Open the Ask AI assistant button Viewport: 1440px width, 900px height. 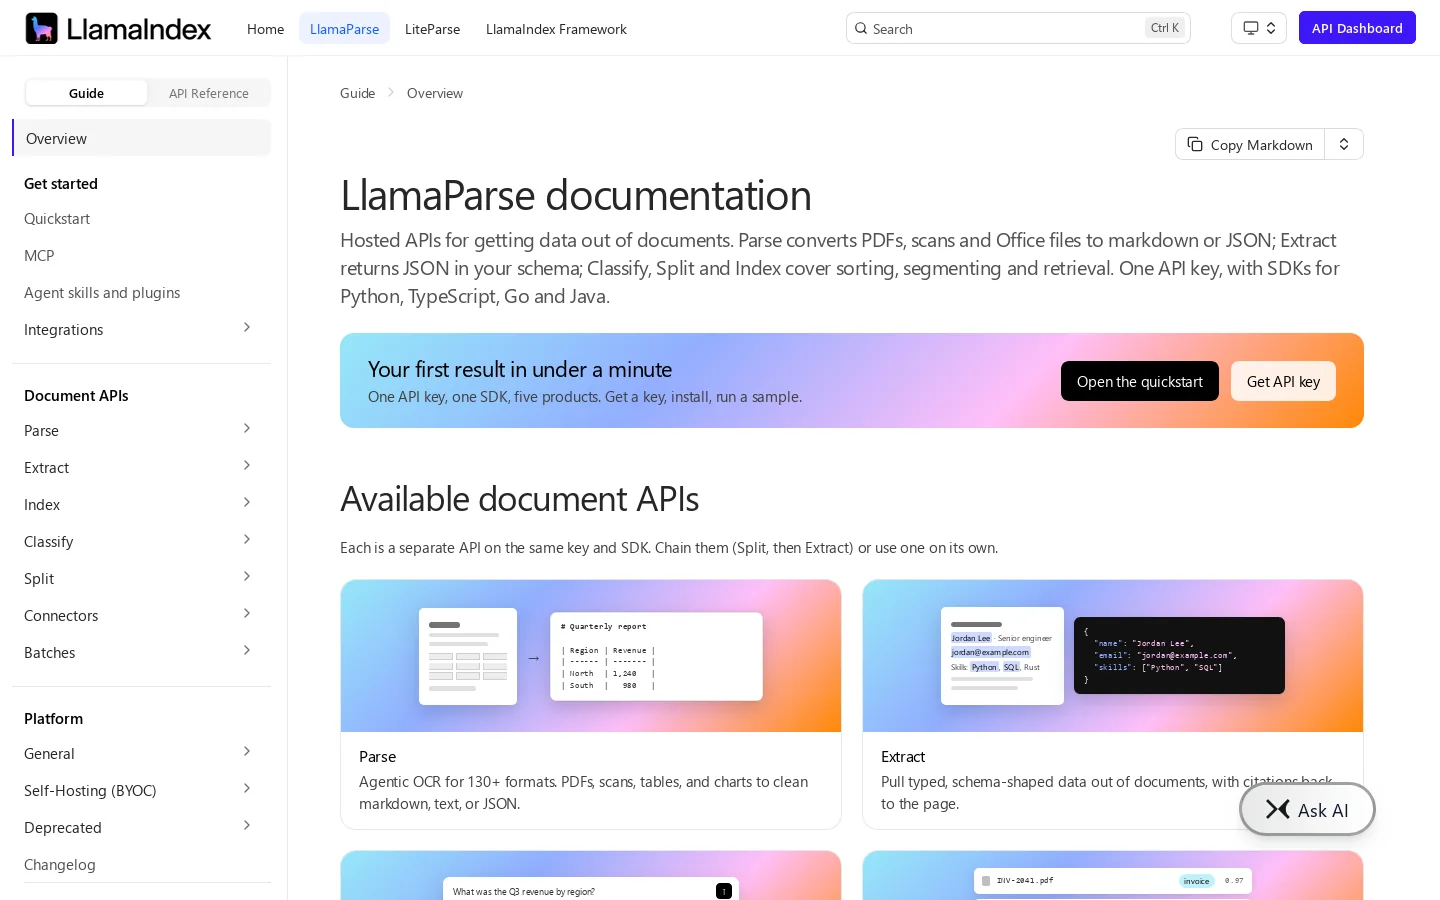[1307, 809]
